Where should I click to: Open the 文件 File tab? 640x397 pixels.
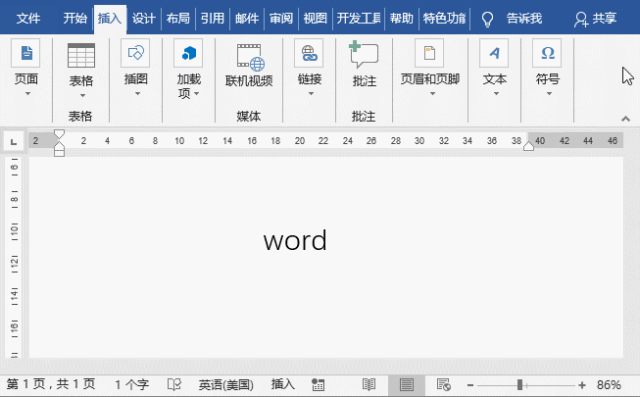(x=28, y=18)
